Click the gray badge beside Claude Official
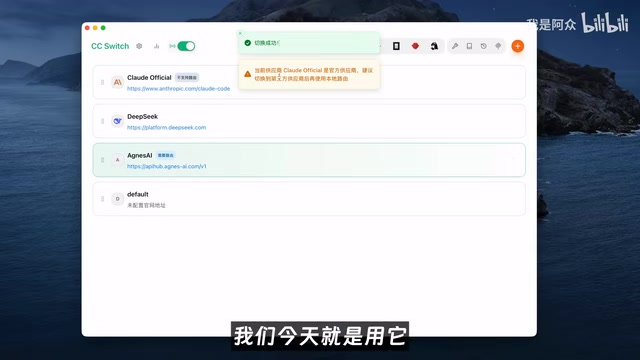This screenshot has height=360, width=640. (187, 78)
